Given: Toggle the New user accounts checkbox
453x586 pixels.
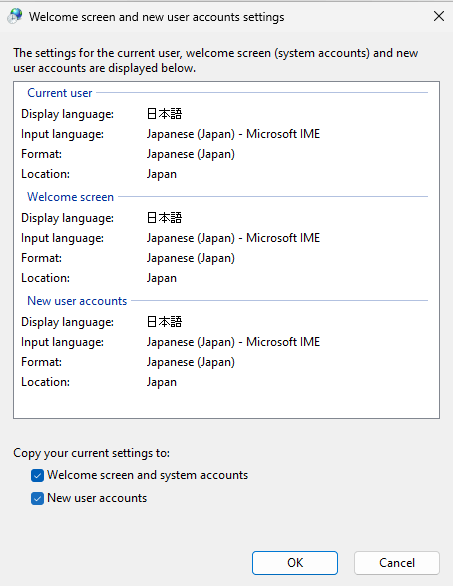Looking at the screenshot, I should (37, 498).
